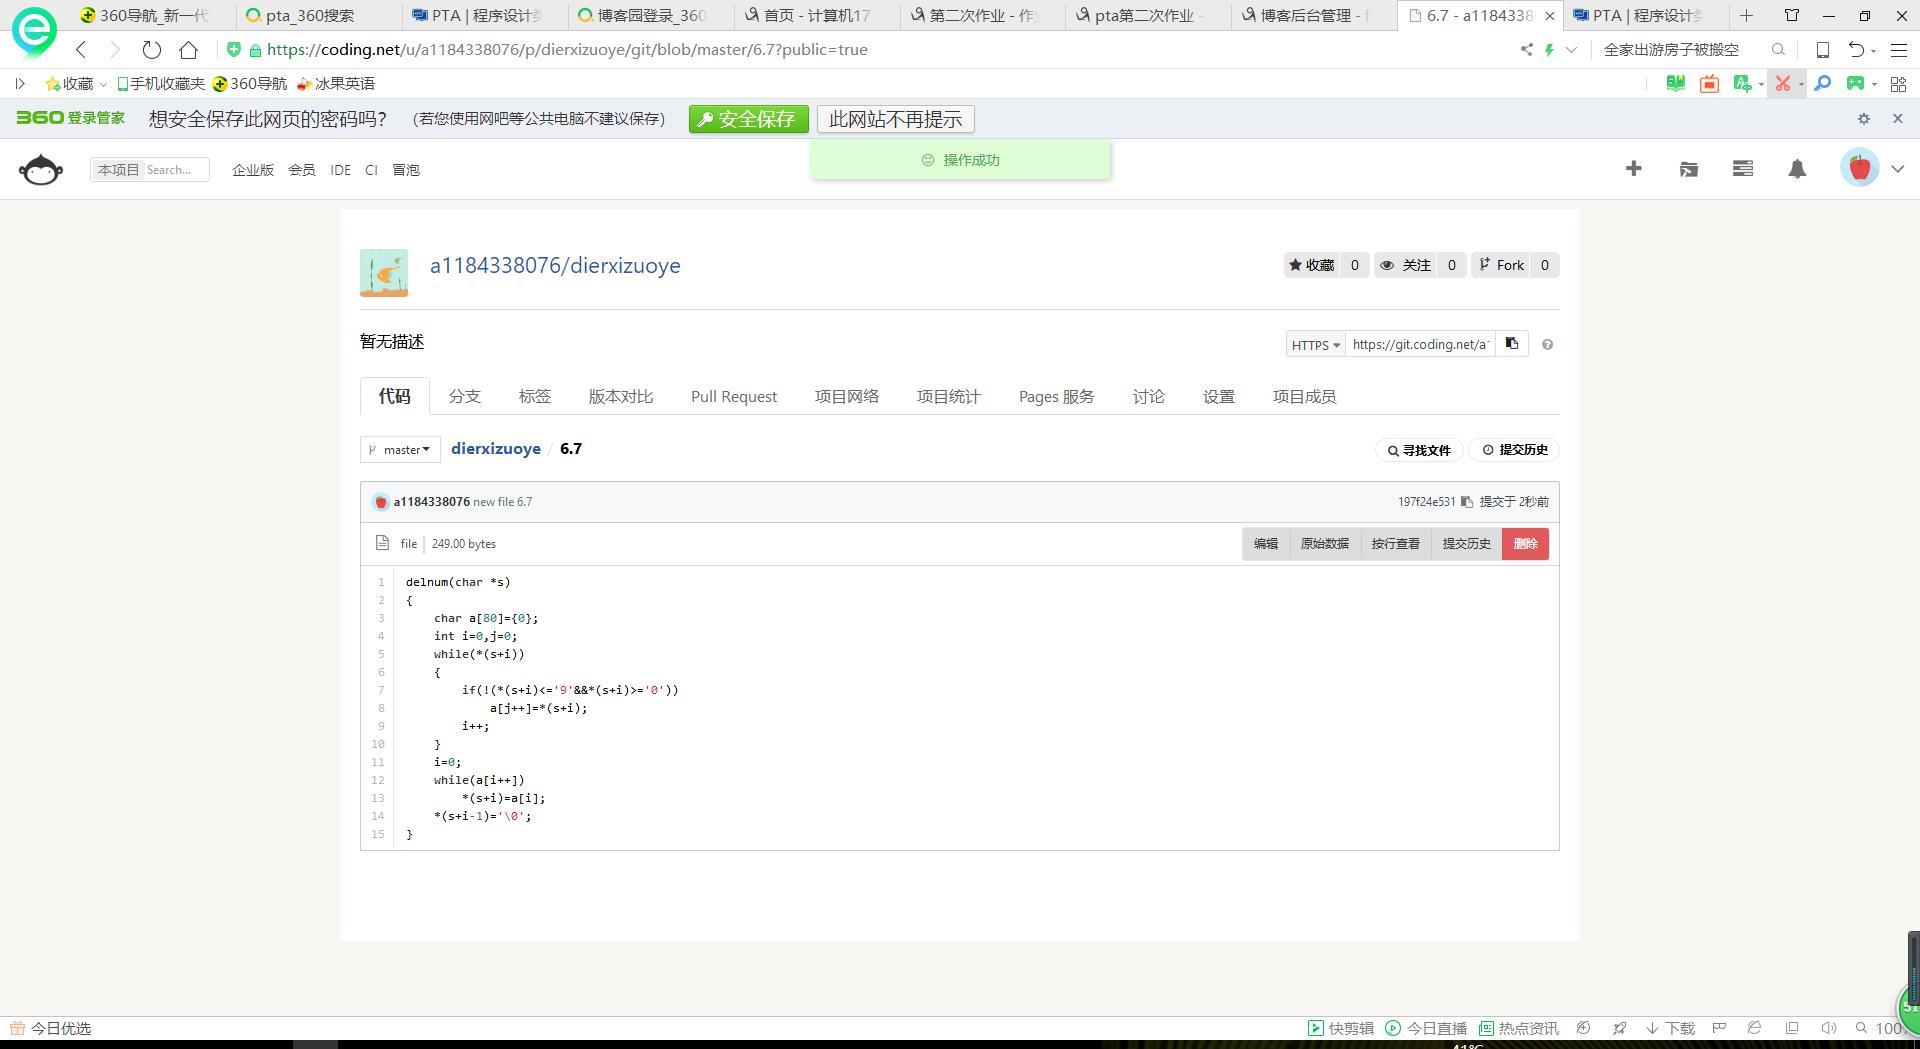Click the red scissors screenshot icon

pos(1782,84)
